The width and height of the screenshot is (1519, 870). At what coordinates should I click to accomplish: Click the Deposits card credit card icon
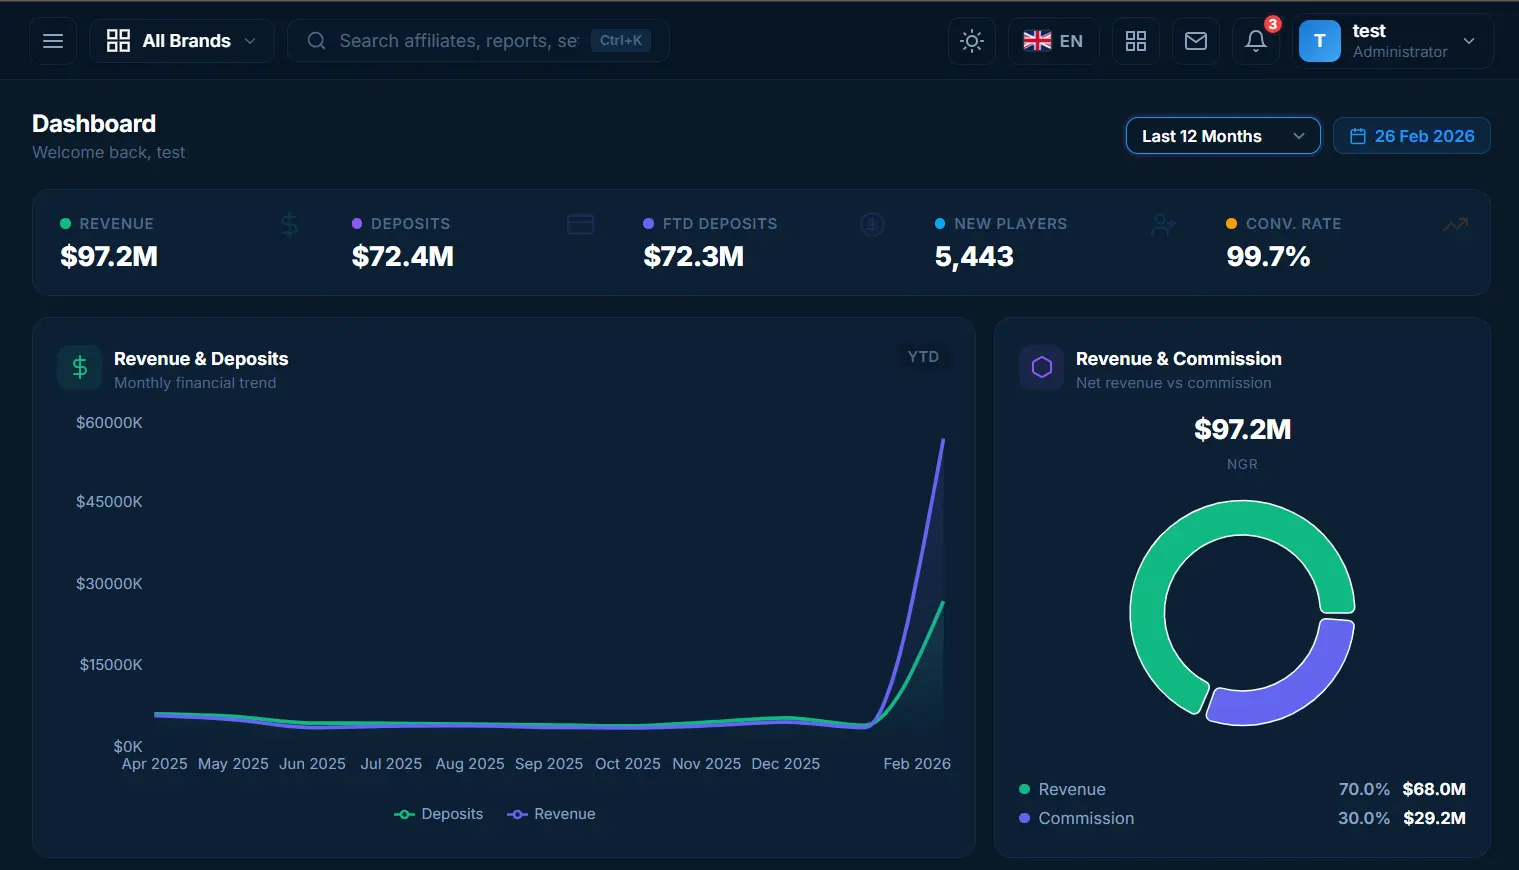[x=580, y=224]
